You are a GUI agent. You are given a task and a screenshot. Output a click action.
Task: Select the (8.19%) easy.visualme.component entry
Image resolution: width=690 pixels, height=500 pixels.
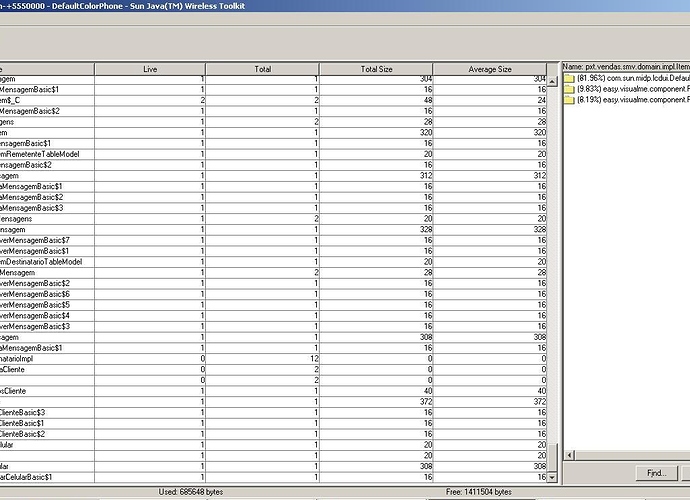click(633, 100)
